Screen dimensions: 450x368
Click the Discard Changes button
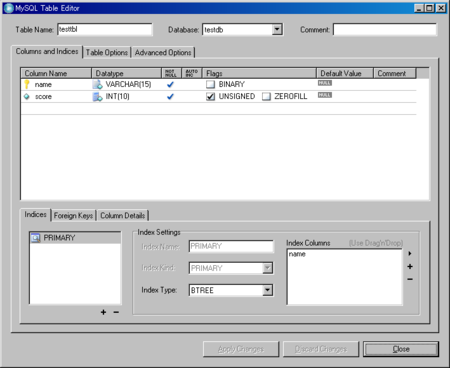coord(321,349)
